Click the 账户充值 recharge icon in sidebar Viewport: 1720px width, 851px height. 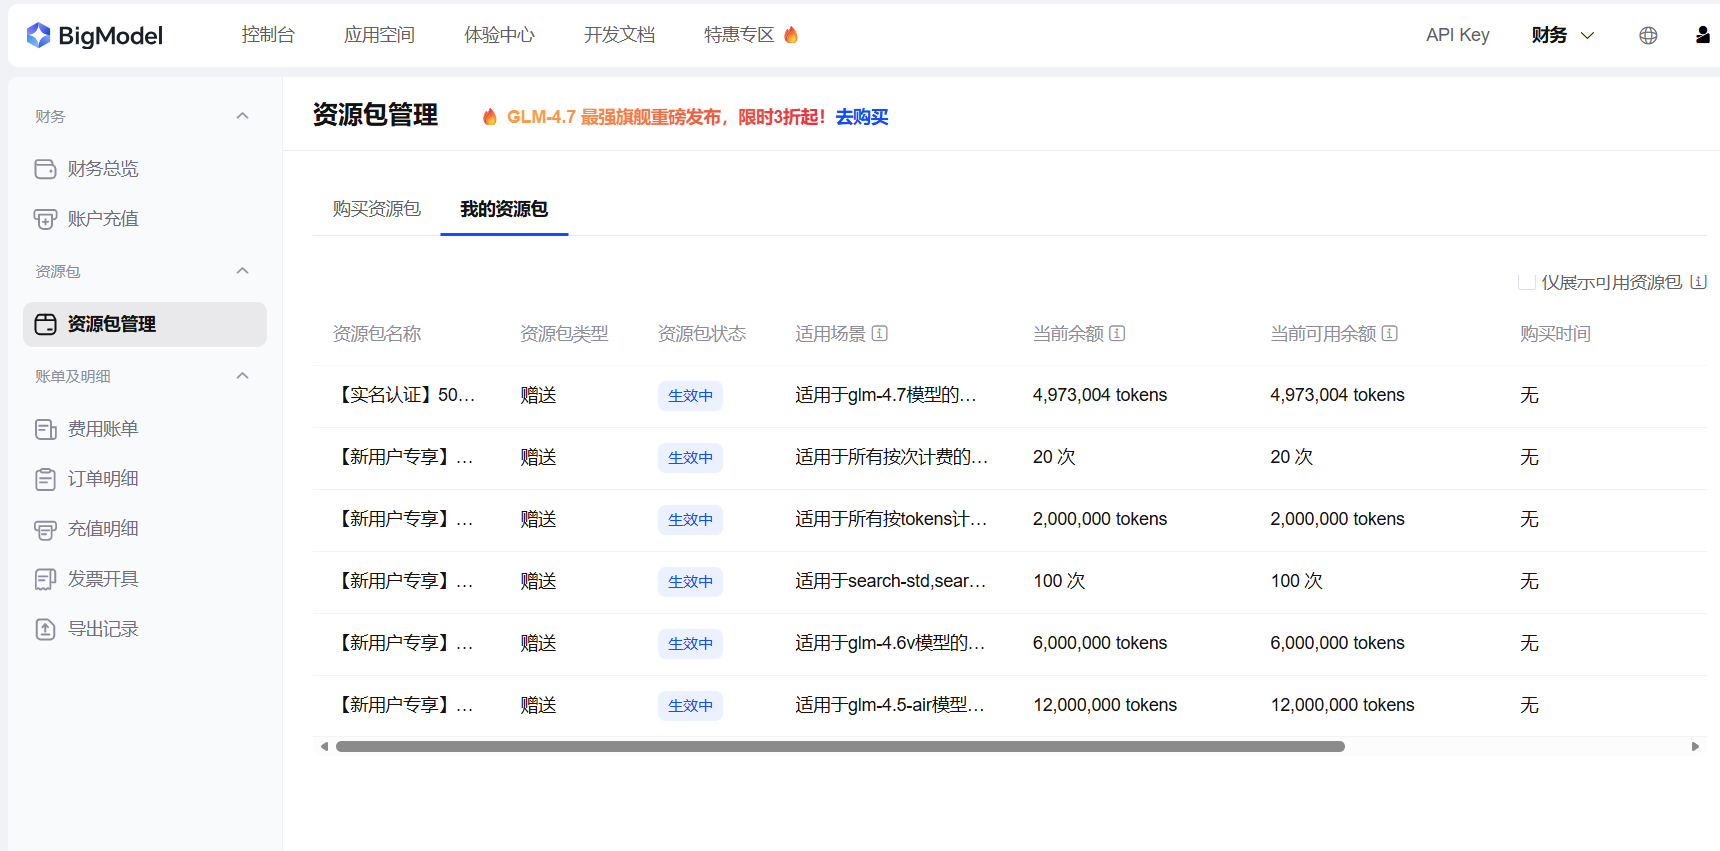pyautogui.click(x=45, y=219)
